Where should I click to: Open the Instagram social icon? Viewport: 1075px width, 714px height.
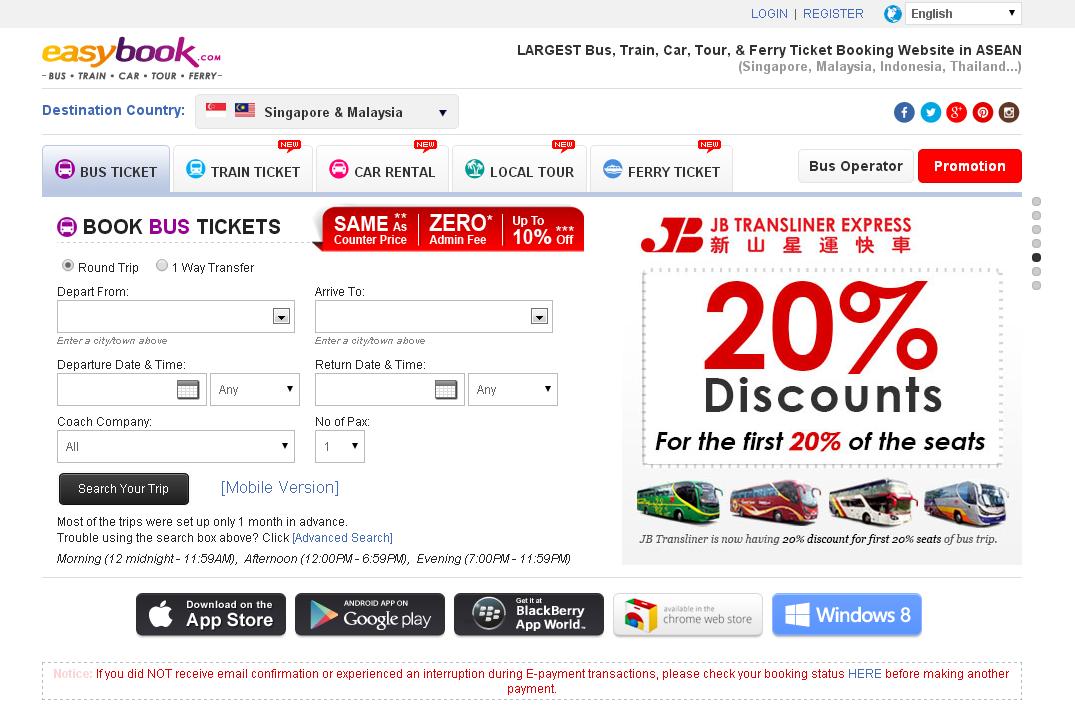[1008, 112]
